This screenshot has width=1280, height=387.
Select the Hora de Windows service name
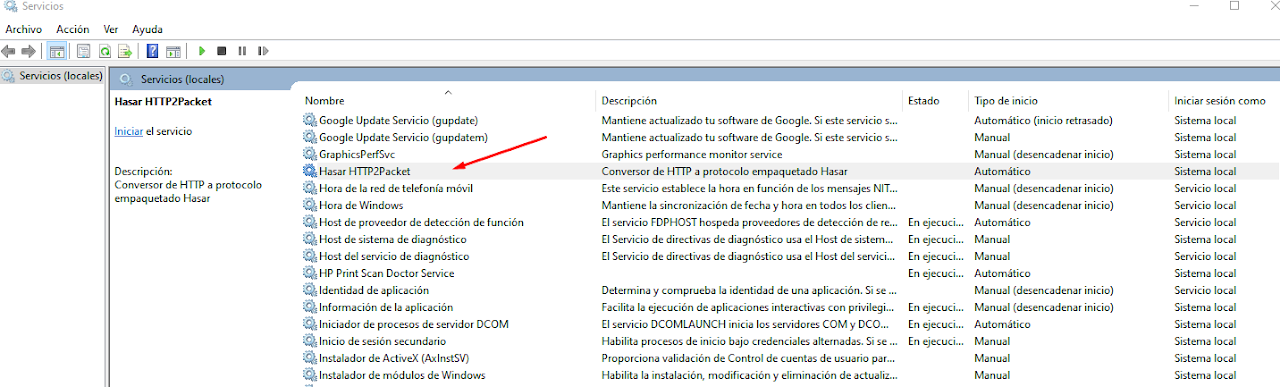pyautogui.click(x=361, y=205)
